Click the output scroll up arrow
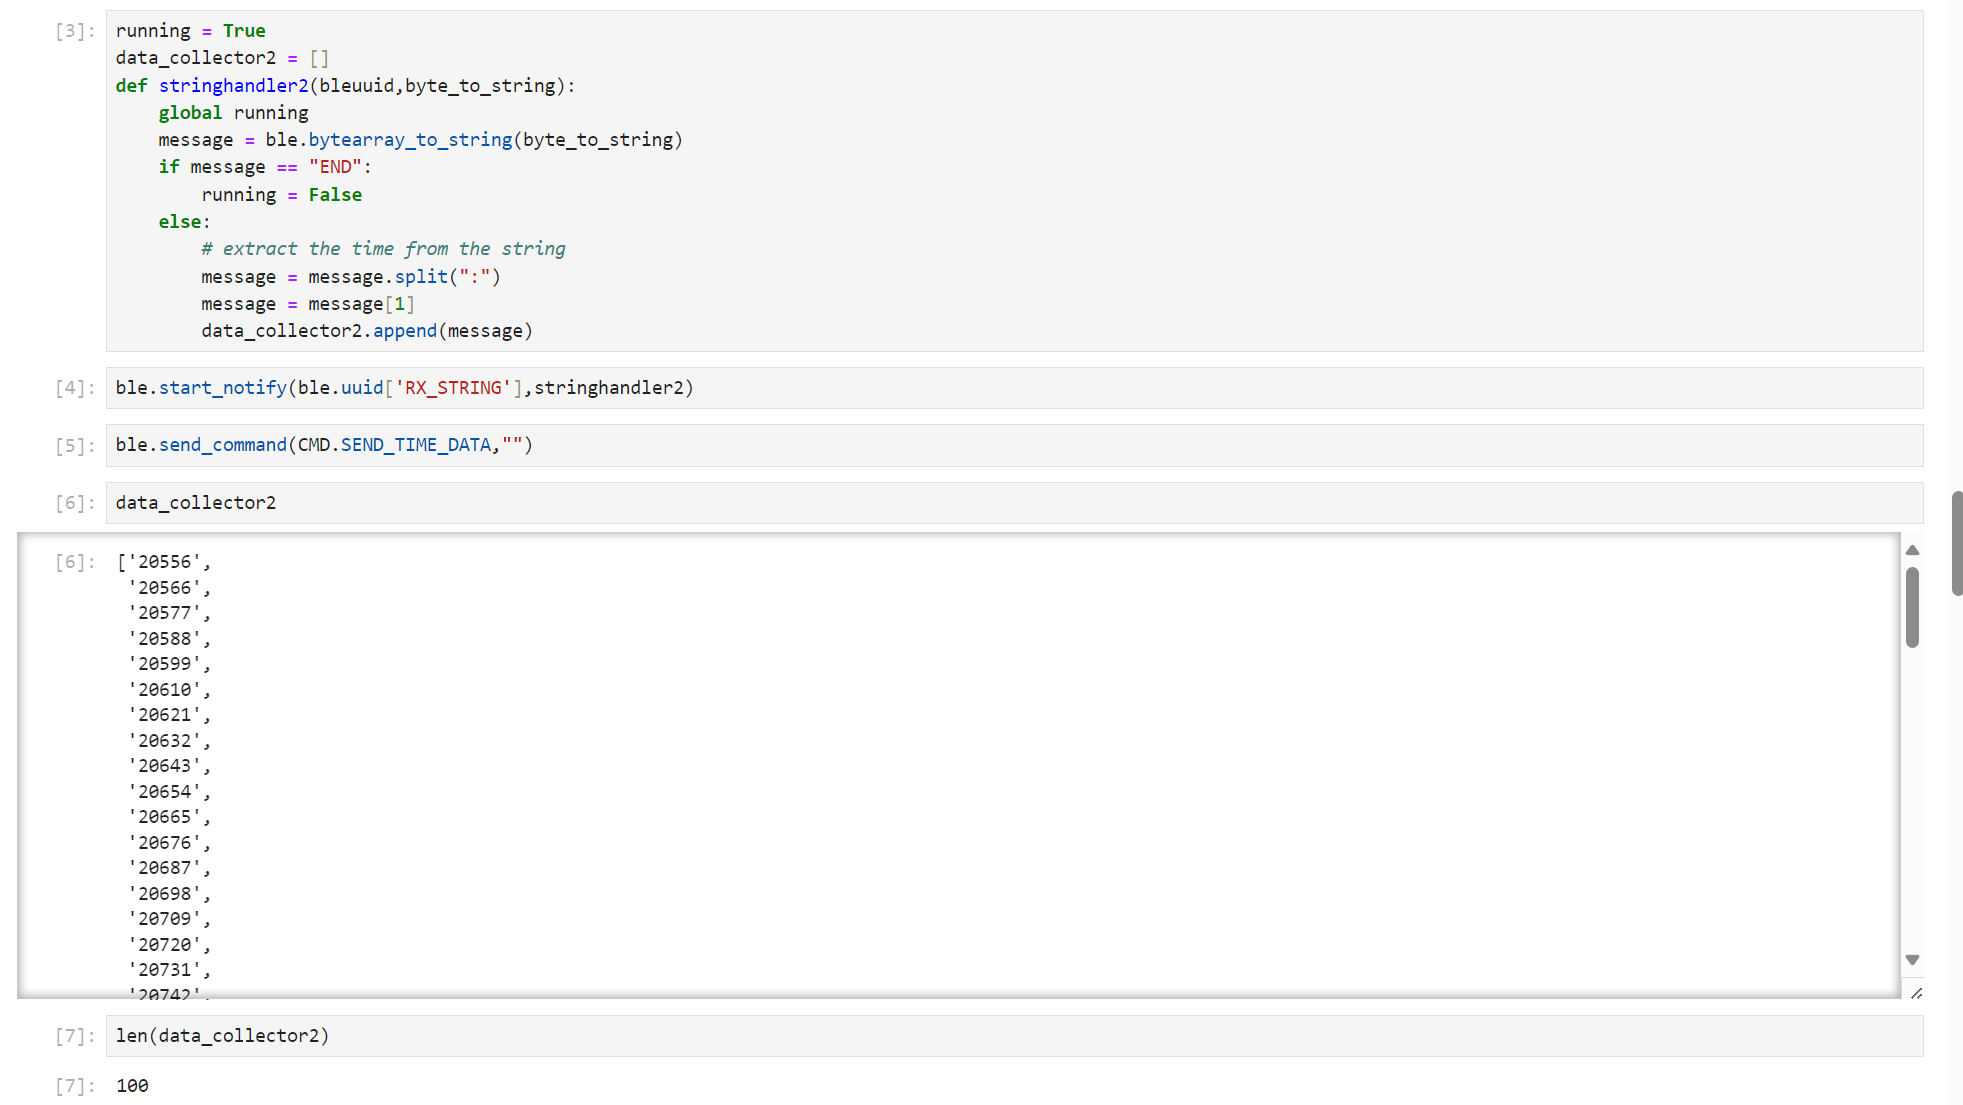Viewport: 1963px width, 1105px height. [x=1912, y=550]
